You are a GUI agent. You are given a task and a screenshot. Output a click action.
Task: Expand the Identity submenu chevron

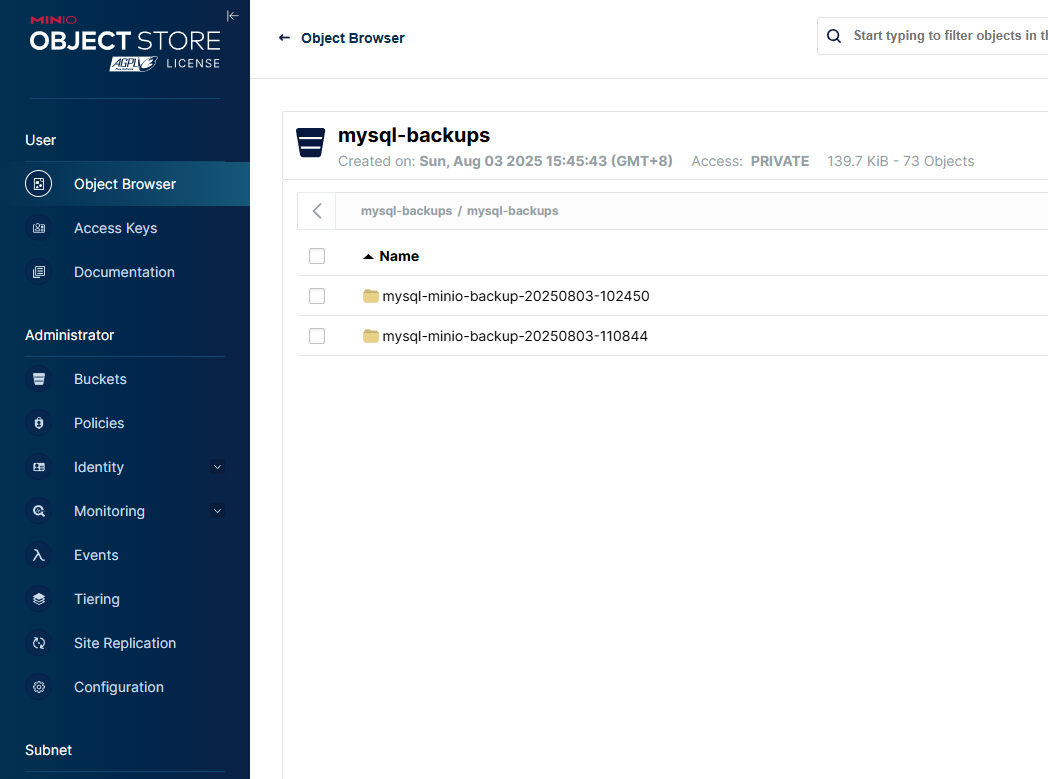point(217,467)
